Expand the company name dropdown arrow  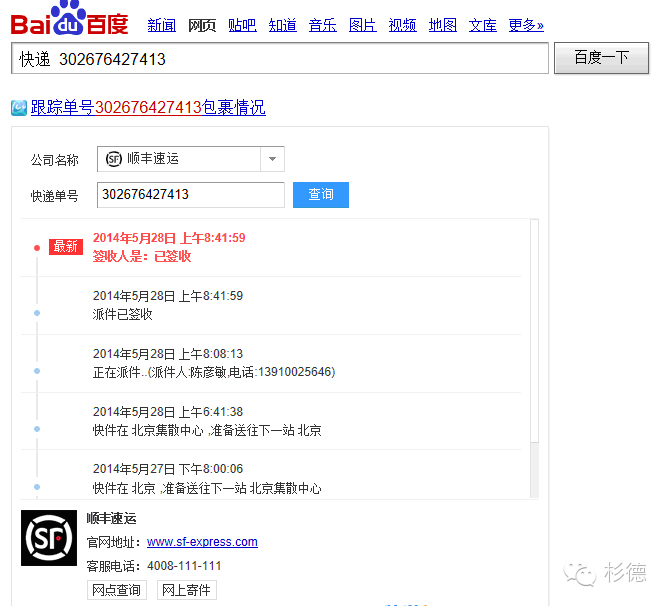click(x=272, y=159)
